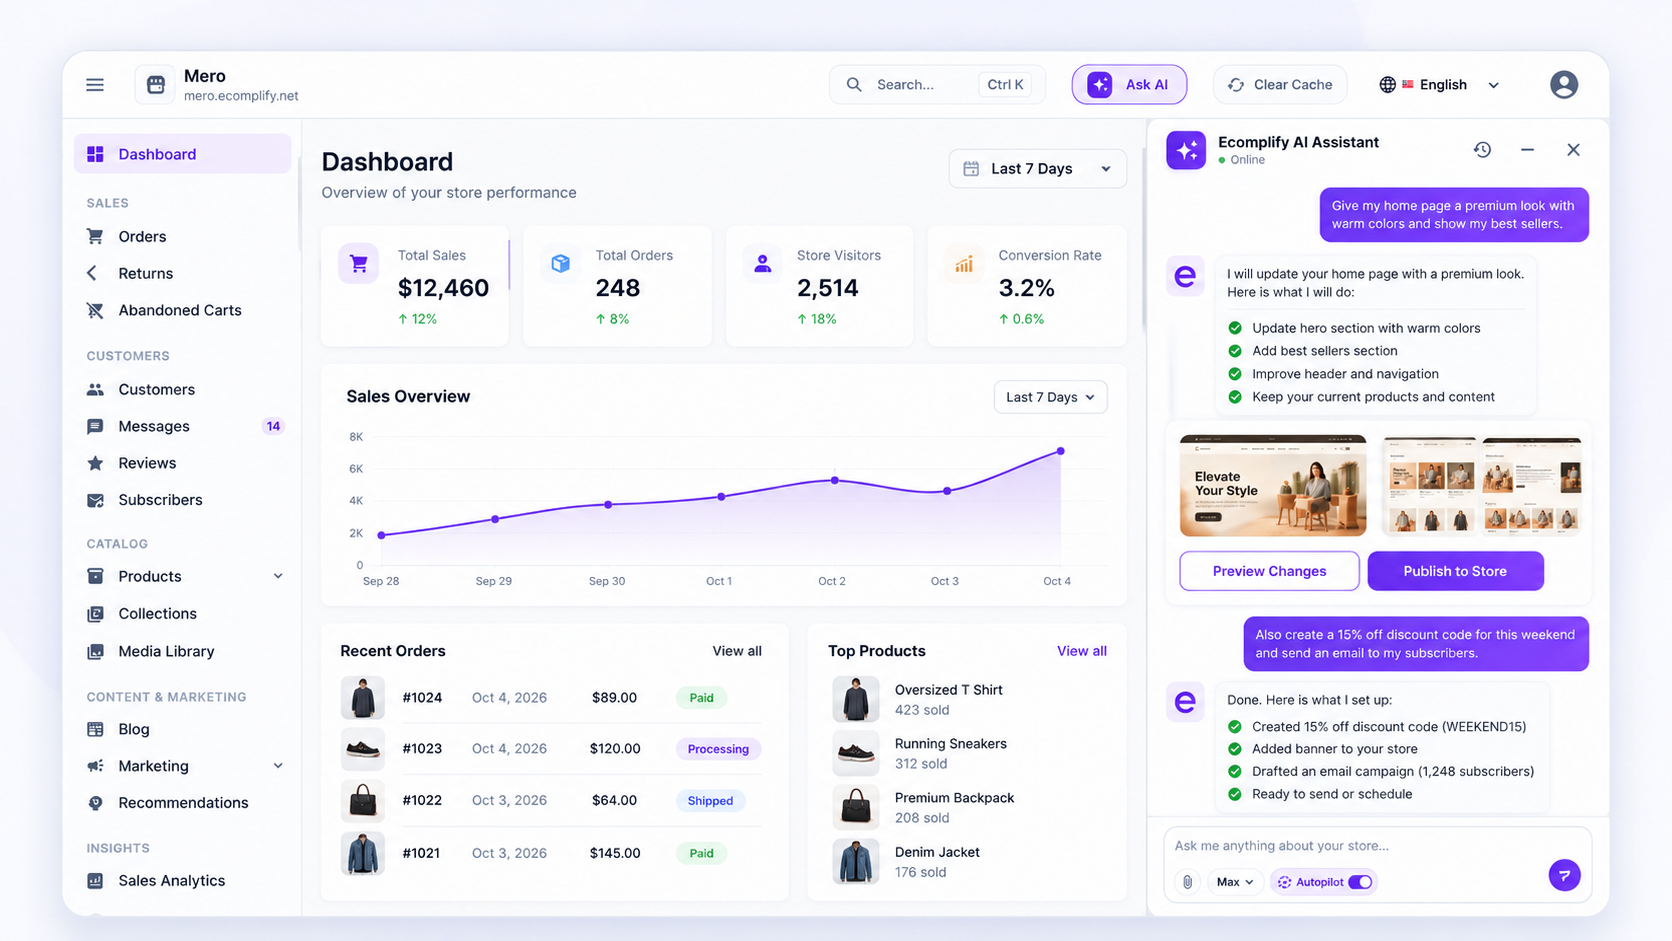Open AI assistant chat history icon
This screenshot has width=1672, height=941.
(1482, 150)
